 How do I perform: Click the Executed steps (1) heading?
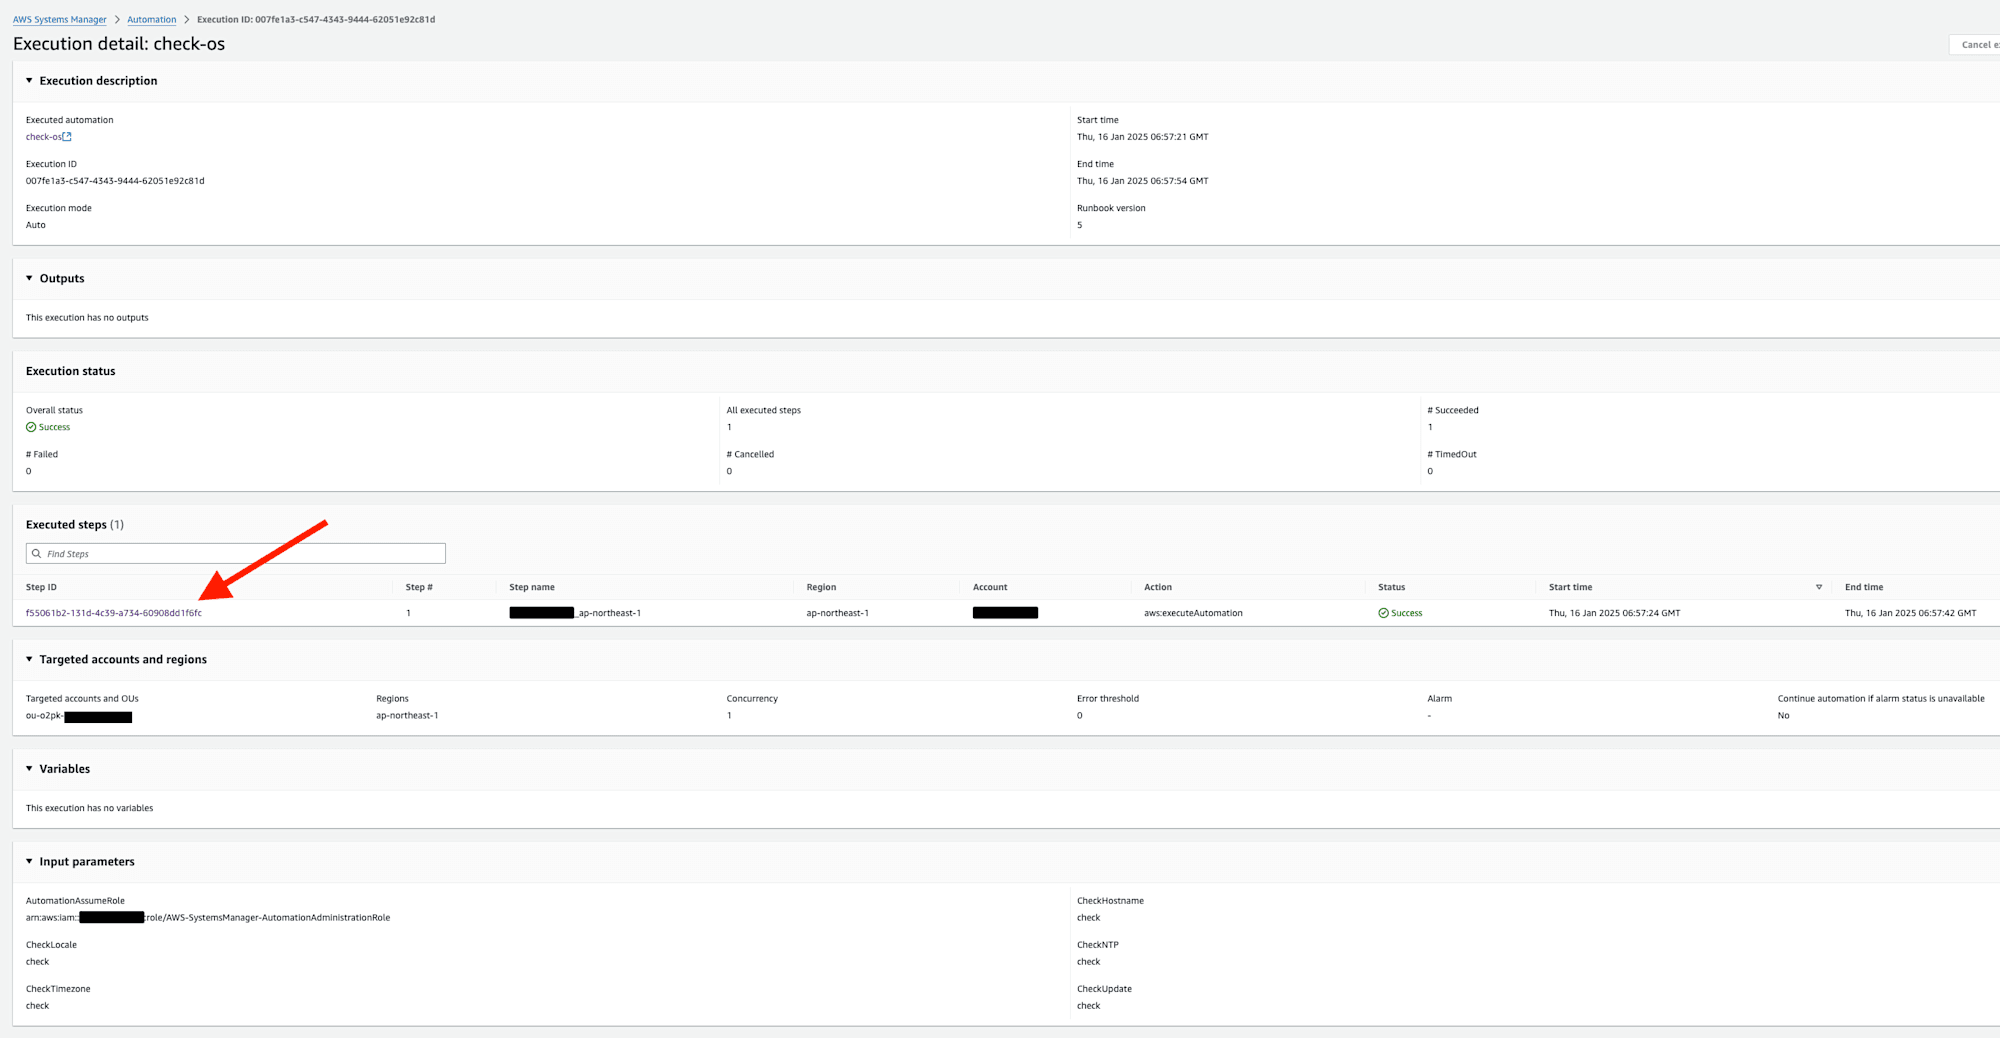pos(75,525)
